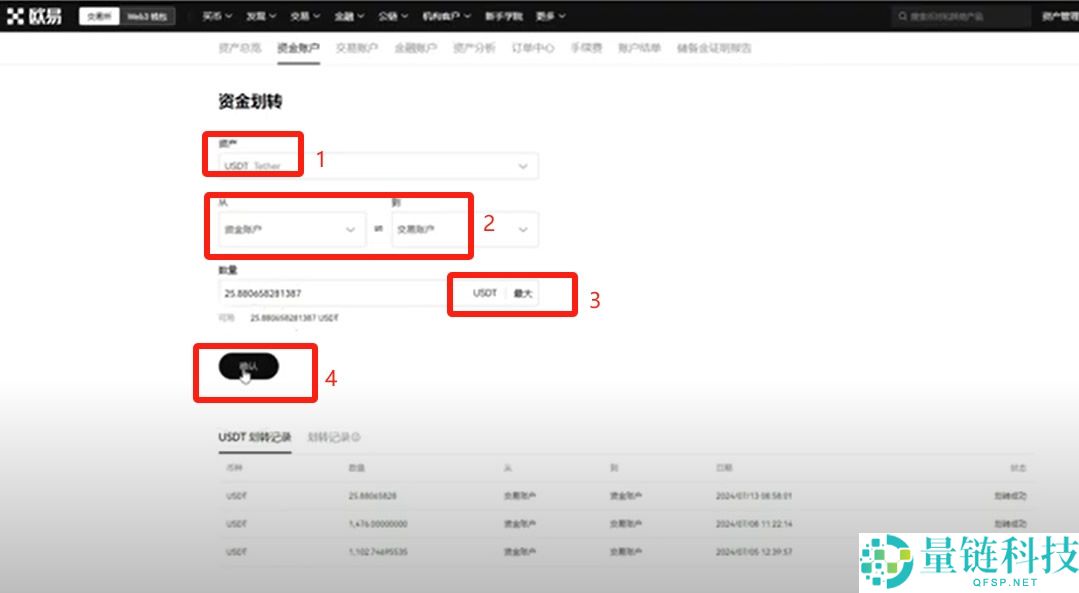Select 交易所 mode at top left

pyautogui.click(x=100, y=15)
